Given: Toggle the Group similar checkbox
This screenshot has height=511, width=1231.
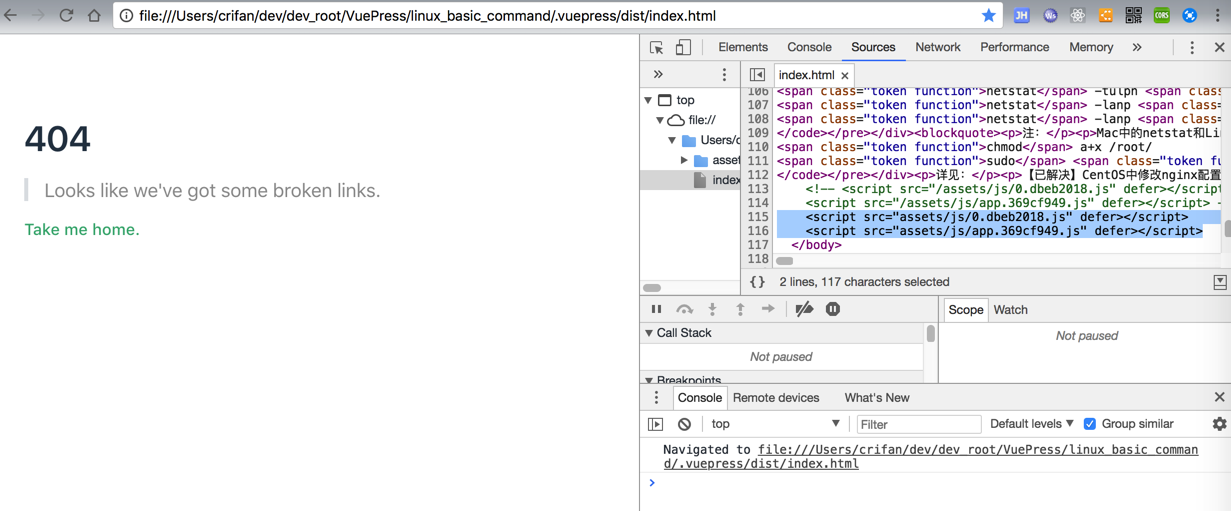Looking at the screenshot, I should [x=1090, y=424].
